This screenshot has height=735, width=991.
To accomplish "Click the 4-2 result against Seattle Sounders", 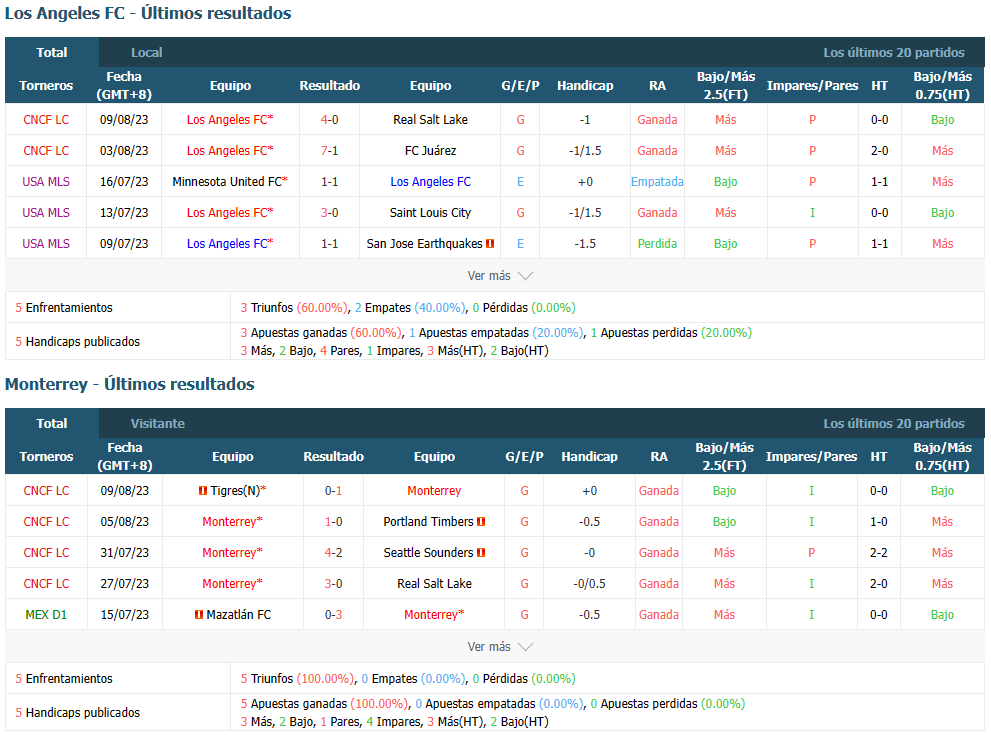I will tap(333, 552).
